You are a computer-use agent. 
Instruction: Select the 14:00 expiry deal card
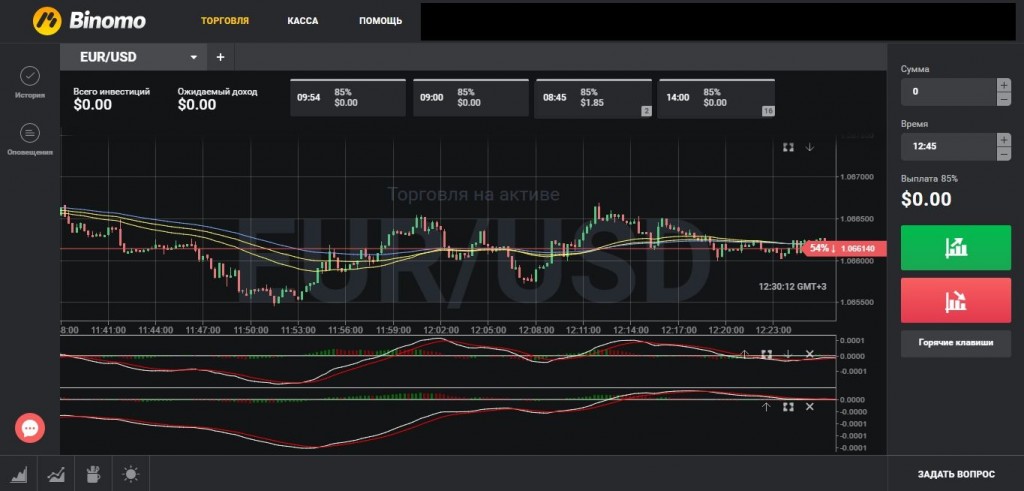716,98
